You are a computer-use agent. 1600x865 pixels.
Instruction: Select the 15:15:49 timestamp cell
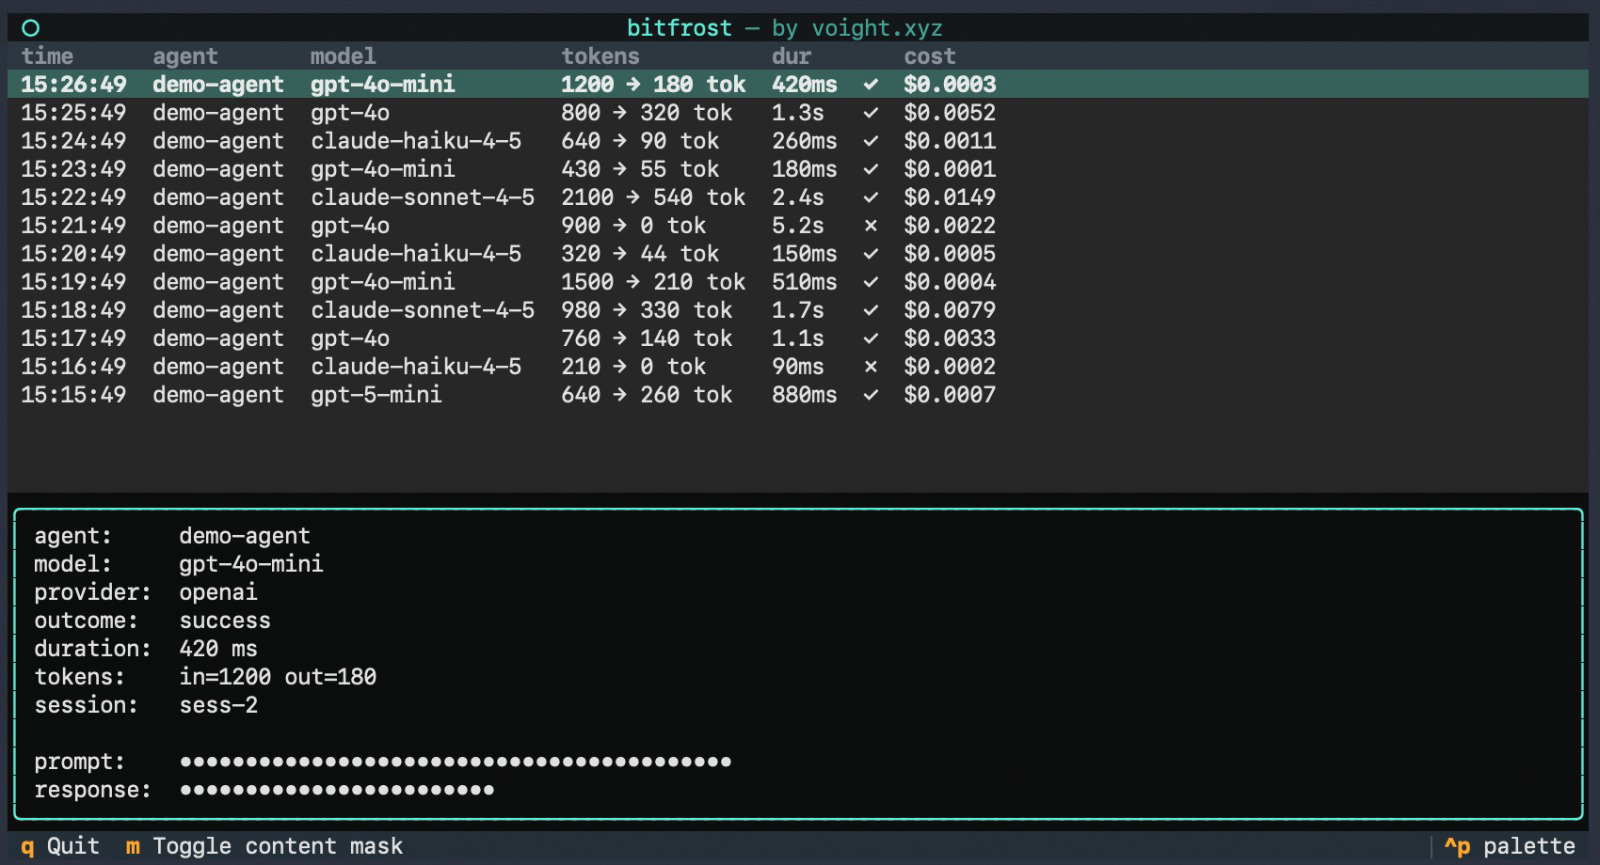pyautogui.click(x=74, y=395)
